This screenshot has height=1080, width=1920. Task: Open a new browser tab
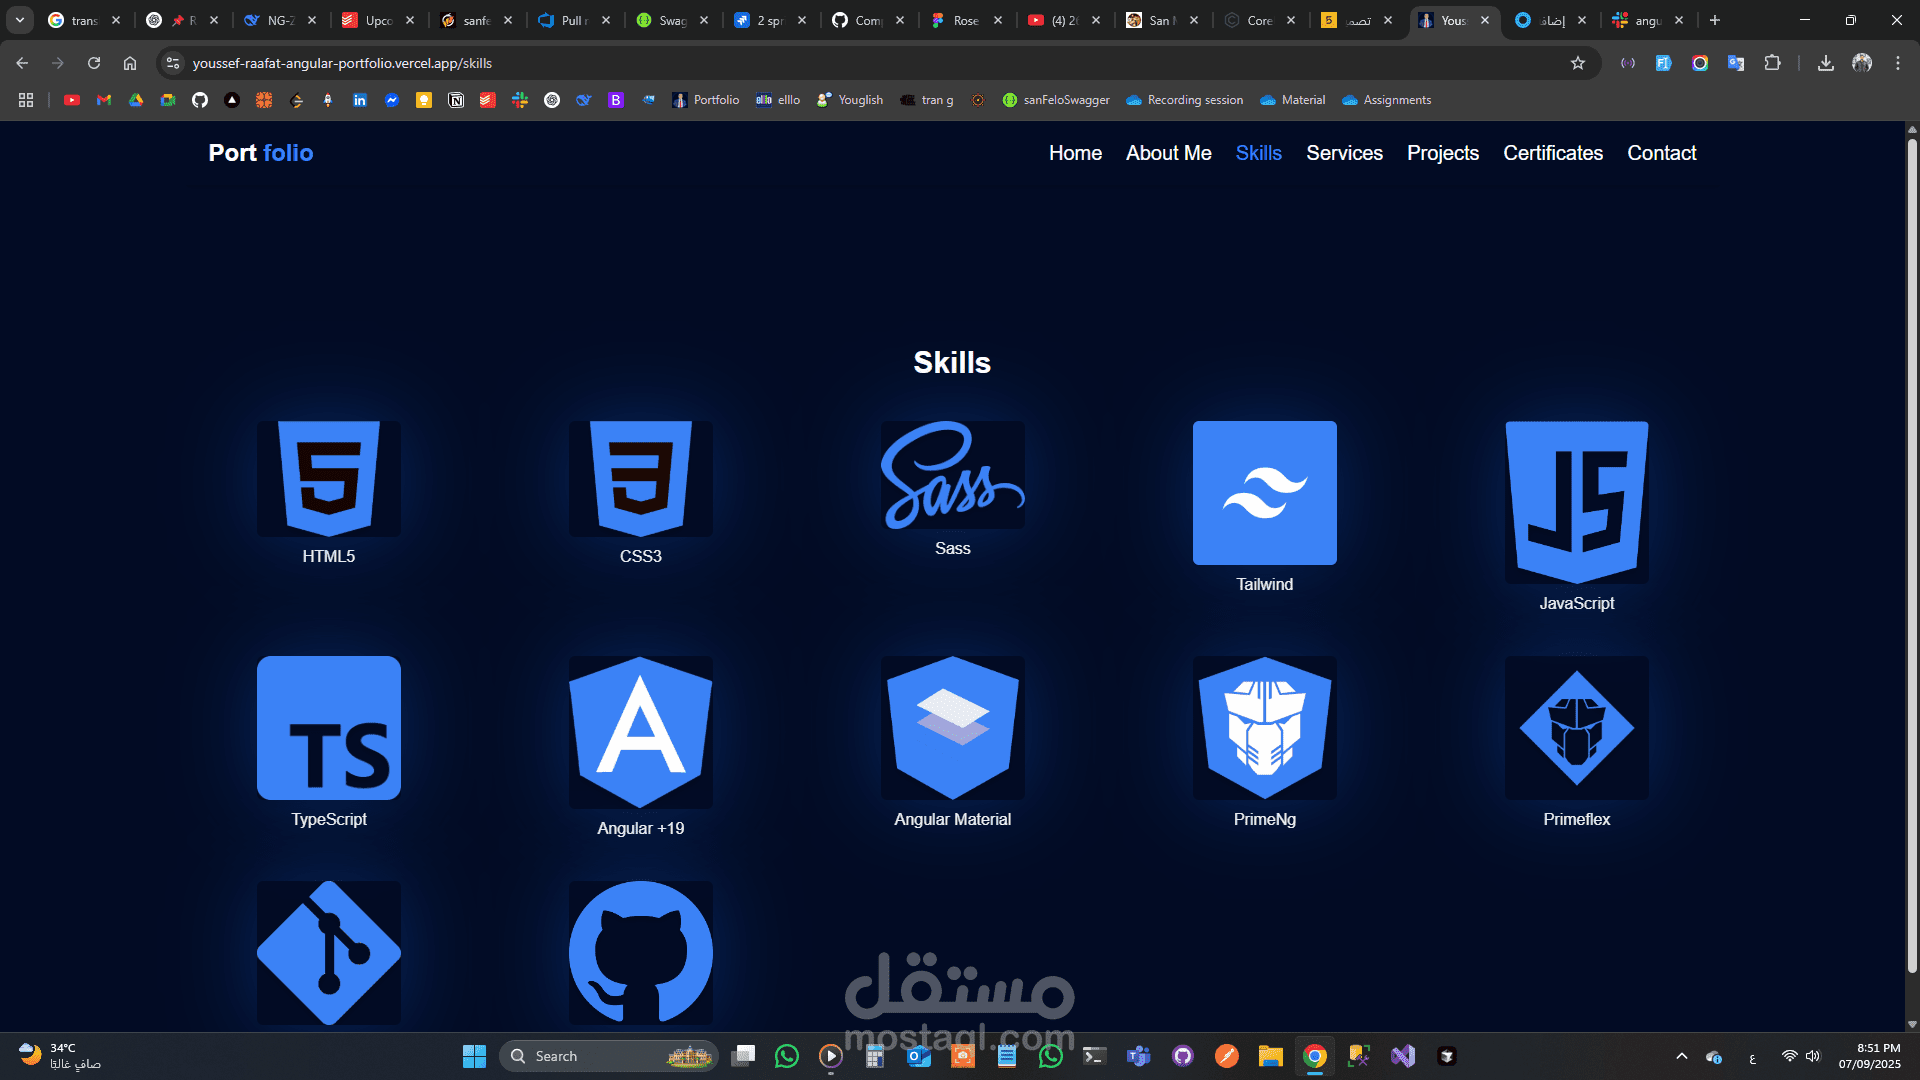(1715, 20)
